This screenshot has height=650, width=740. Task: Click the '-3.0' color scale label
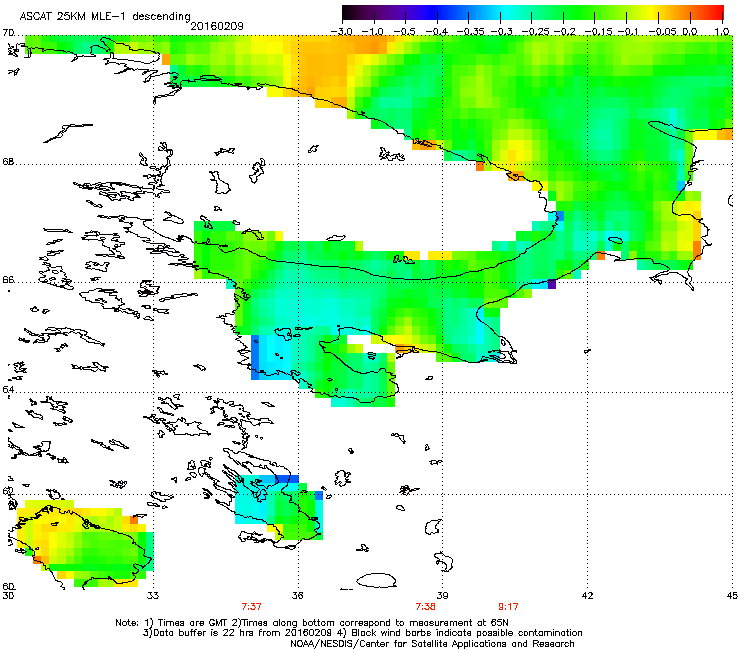341,32
